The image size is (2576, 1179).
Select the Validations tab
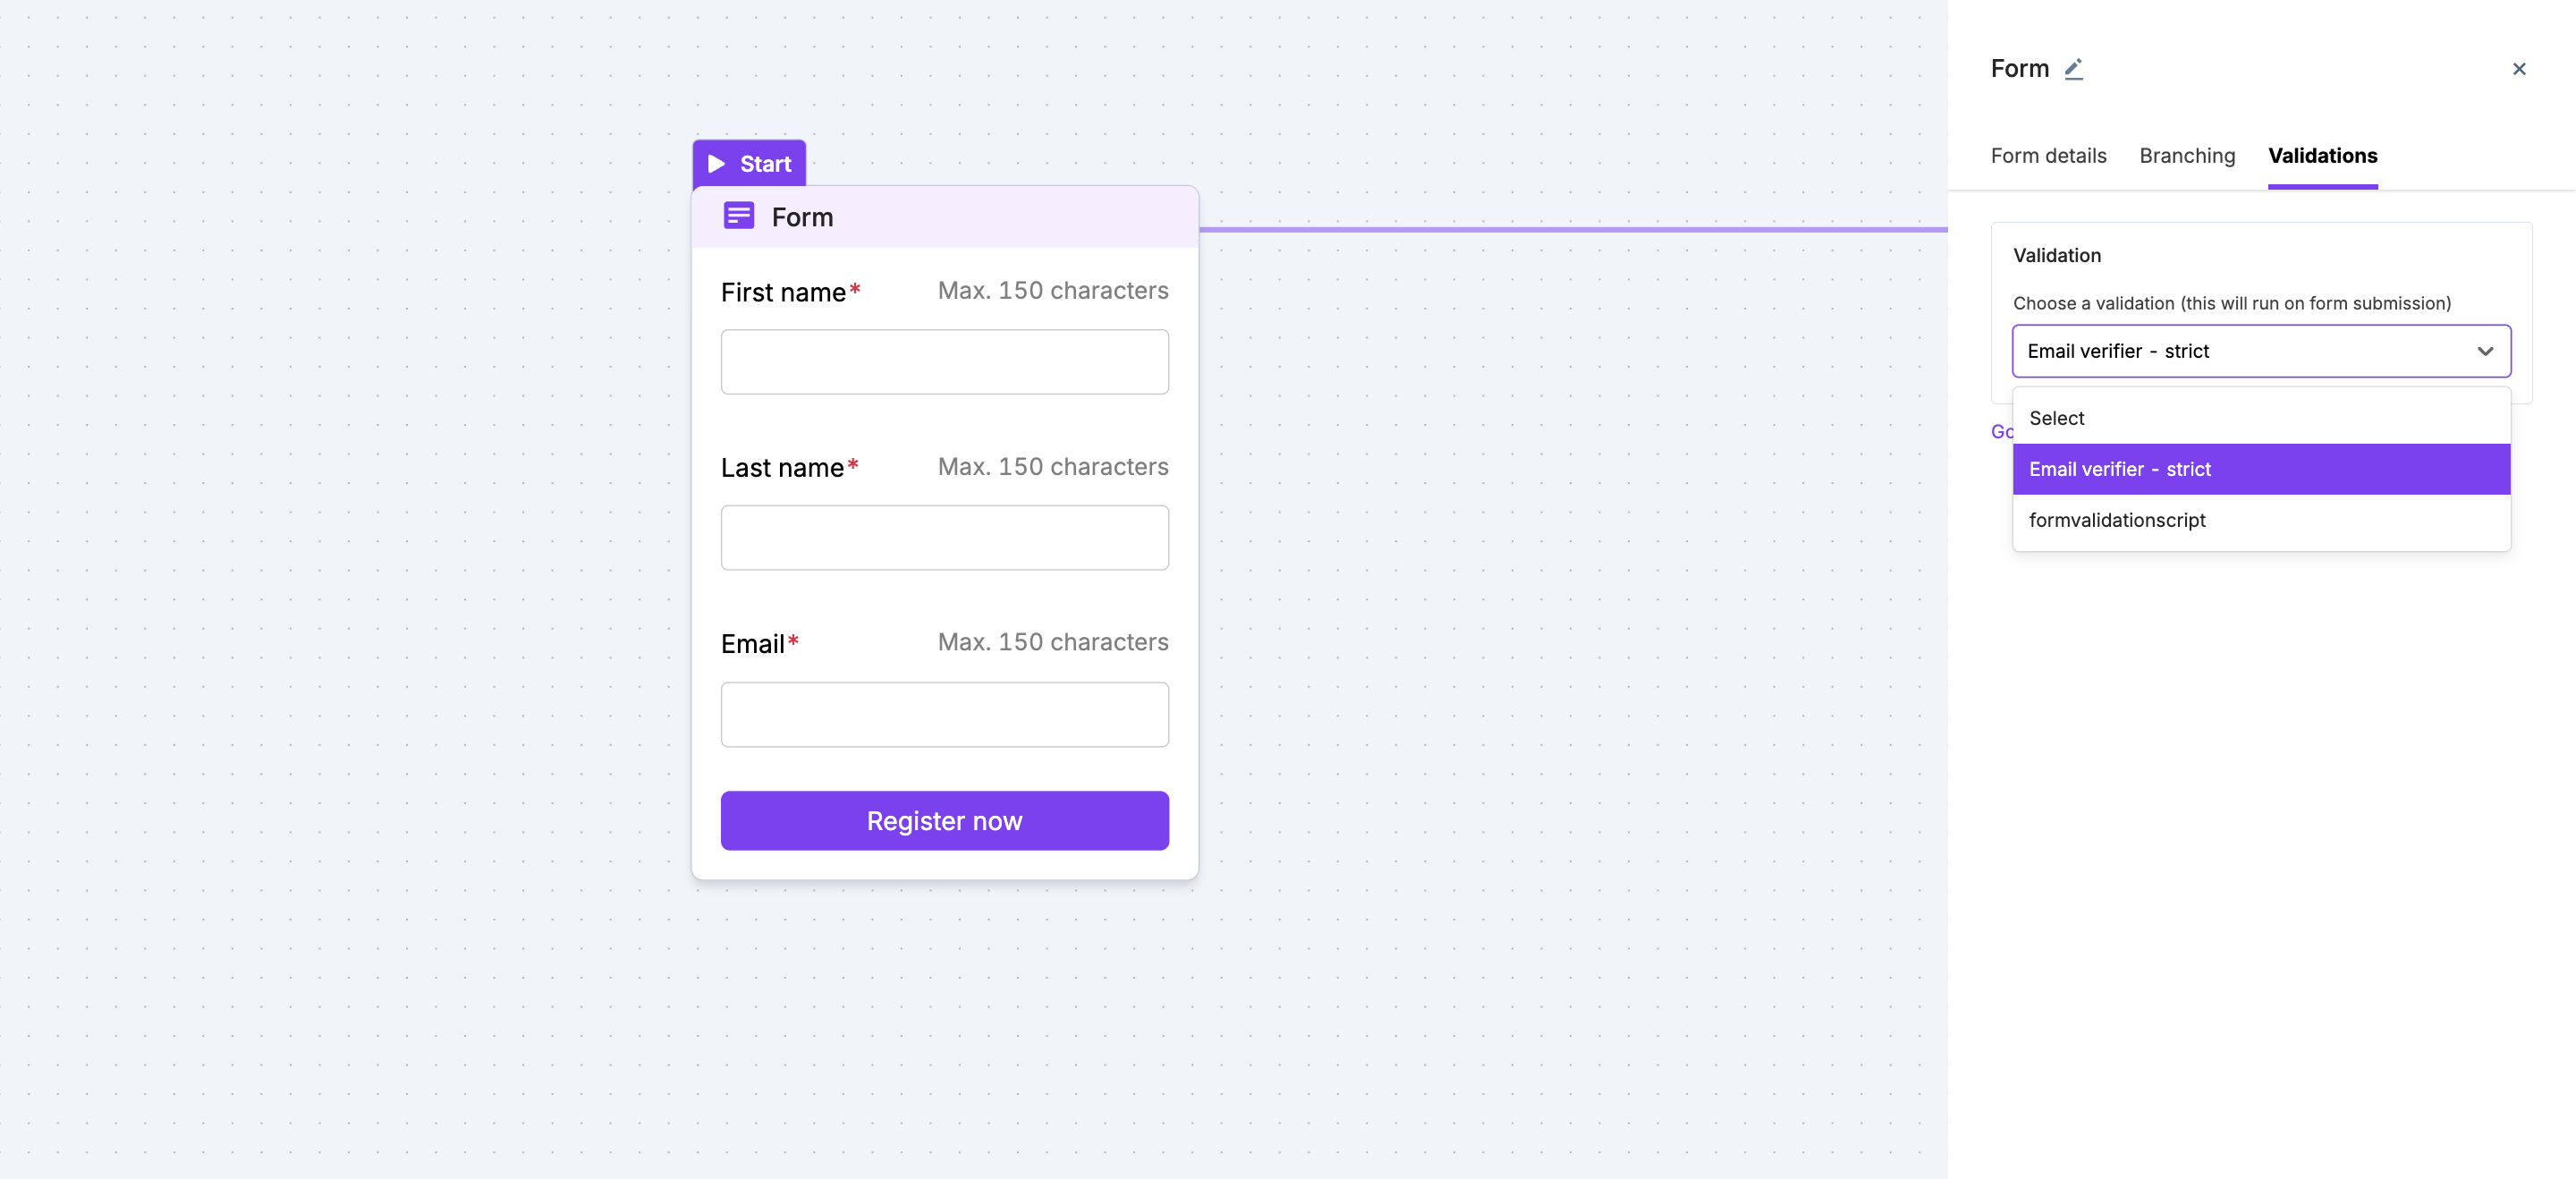point(2322,156)
